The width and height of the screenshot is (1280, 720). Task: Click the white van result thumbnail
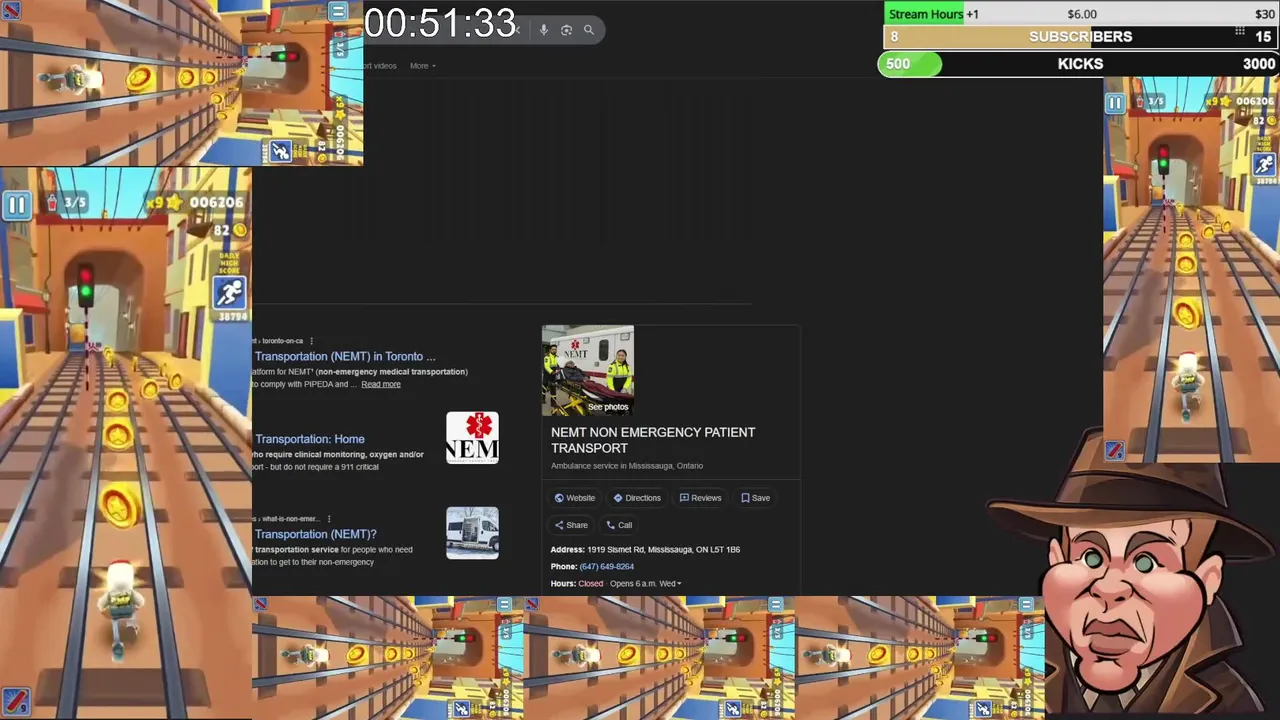472,533
